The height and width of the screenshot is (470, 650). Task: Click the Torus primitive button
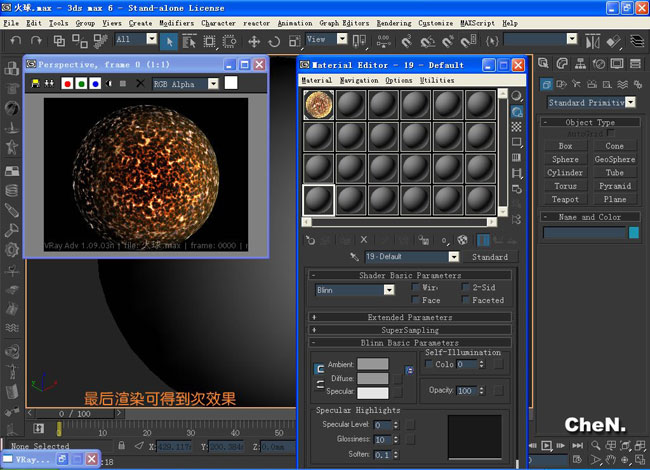pyautogui.click(x=565, y=186)
